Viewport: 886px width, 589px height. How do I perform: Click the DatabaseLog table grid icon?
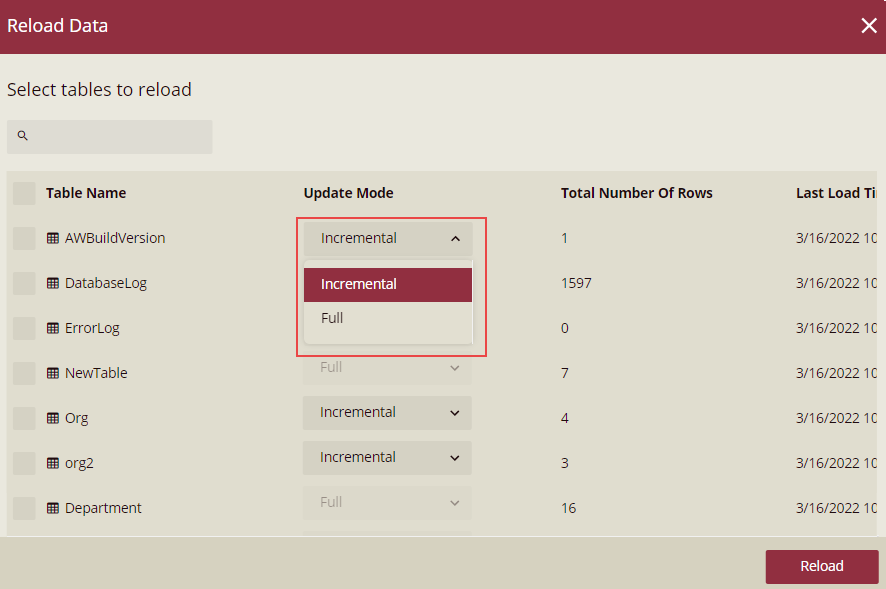51,283
